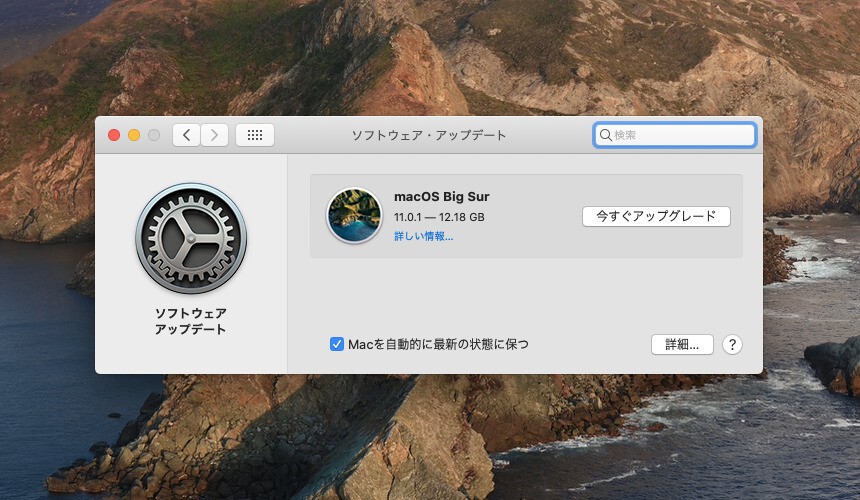Click the macOS Big Sur thumbnail icon

click(x=354, y=215)
